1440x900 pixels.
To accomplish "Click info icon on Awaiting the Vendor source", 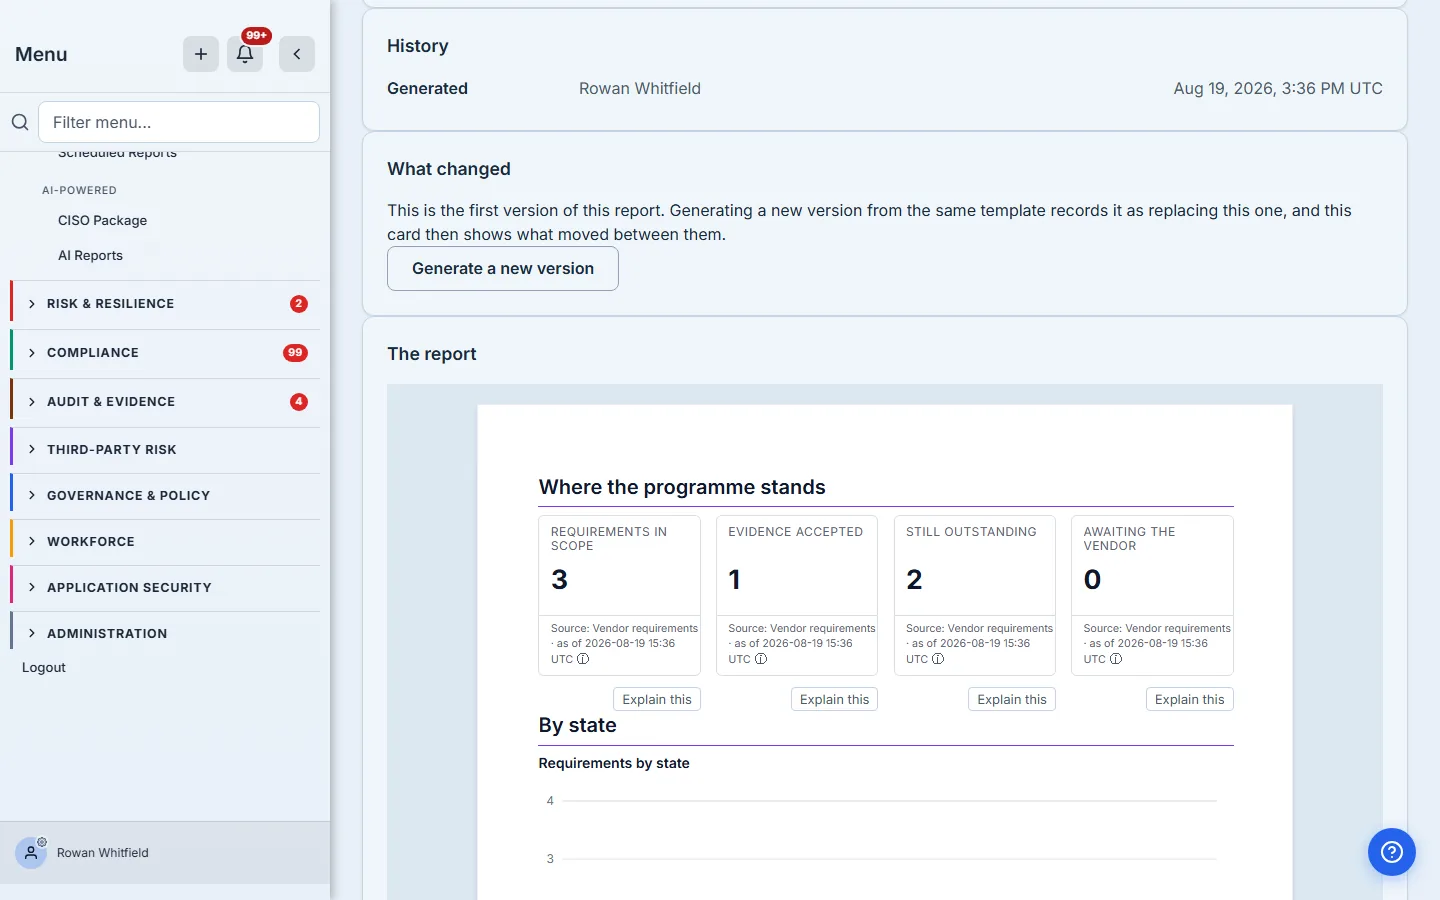I will click(1116, 659).
